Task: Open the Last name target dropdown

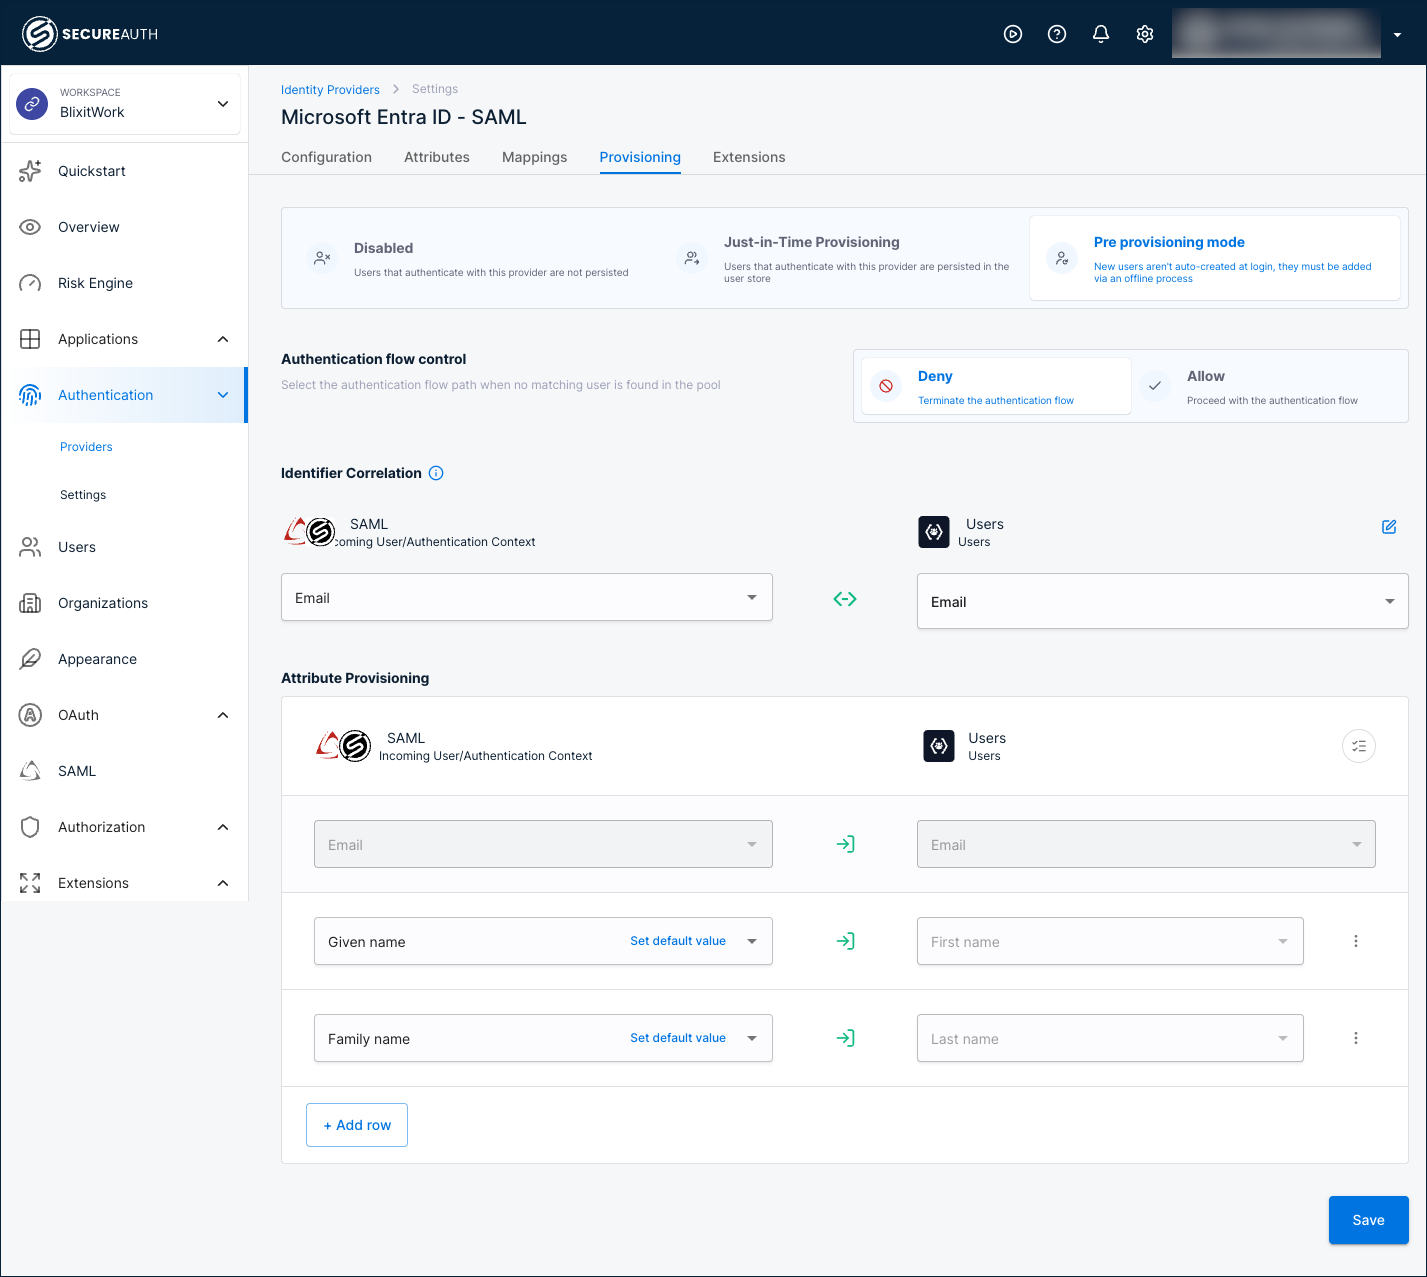Action: click(1110, 1038)
